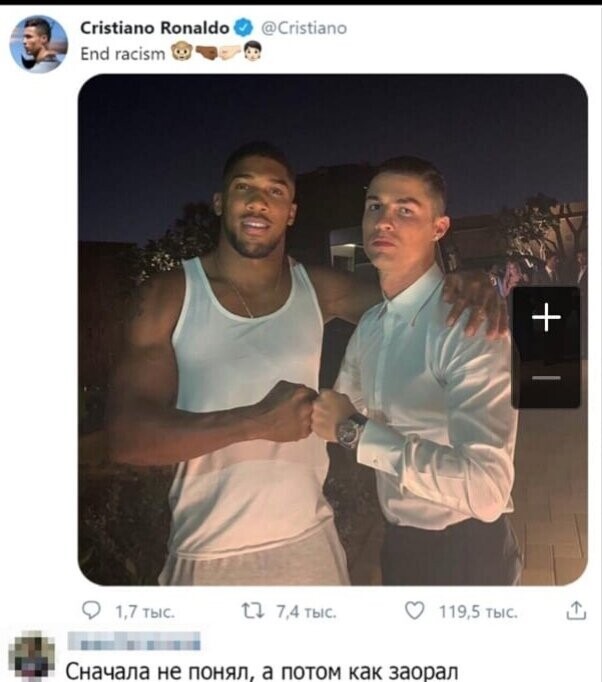602x682 pixels.
Task: Click the reply speech bubble icon
Action: 91,610
